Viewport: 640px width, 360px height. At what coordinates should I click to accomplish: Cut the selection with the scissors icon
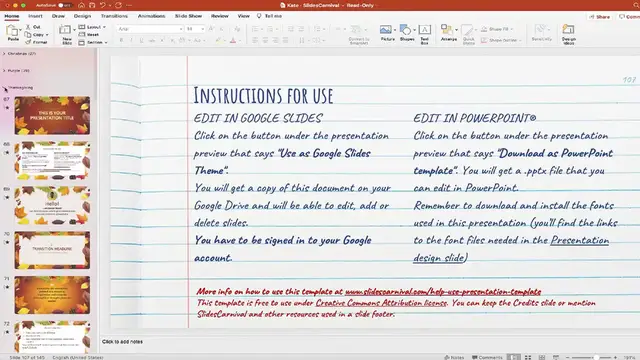click(x=28, y=27)
